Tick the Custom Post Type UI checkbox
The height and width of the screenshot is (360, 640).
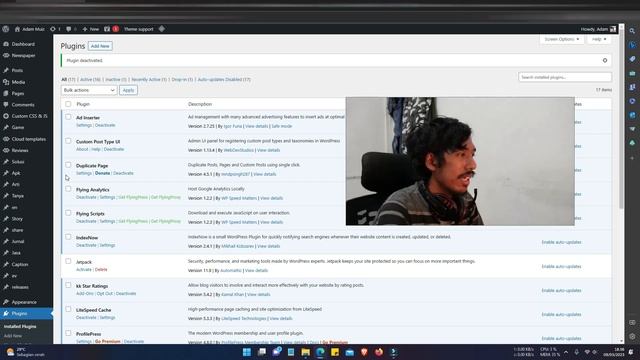(68, 141)
